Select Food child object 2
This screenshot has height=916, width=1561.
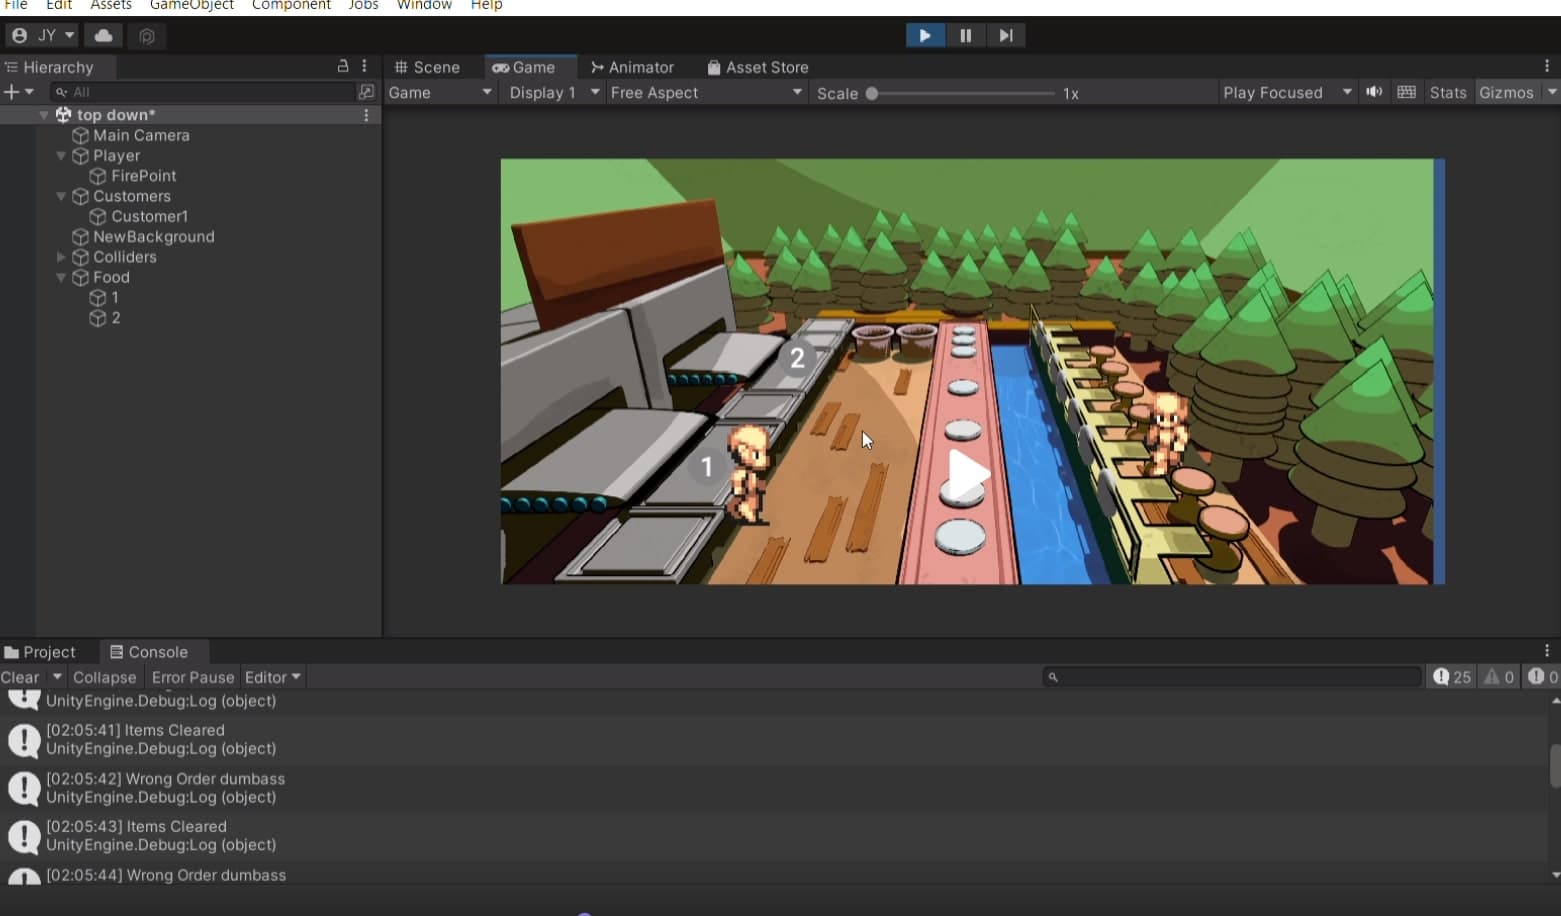pyautogui.click(x=116, y=318)
